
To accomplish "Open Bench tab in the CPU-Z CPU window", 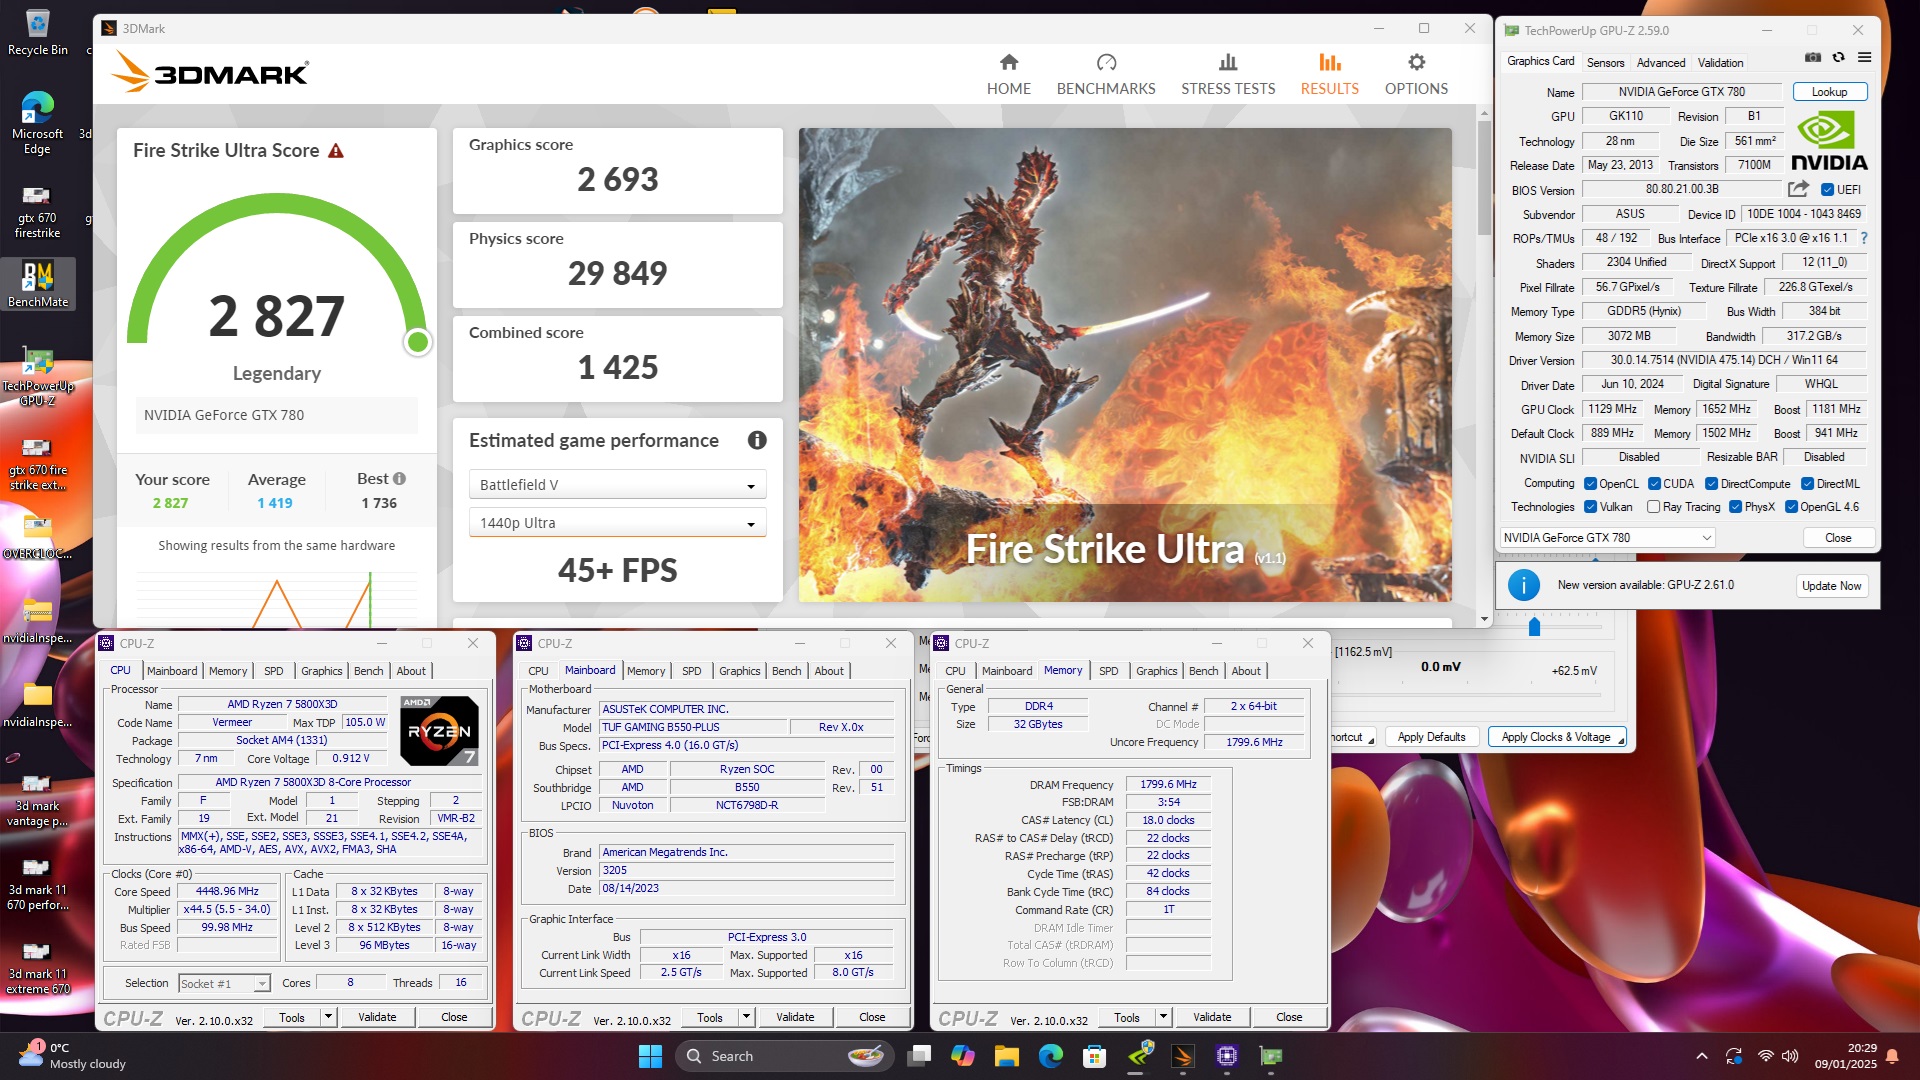I will (x=368, y=671).
